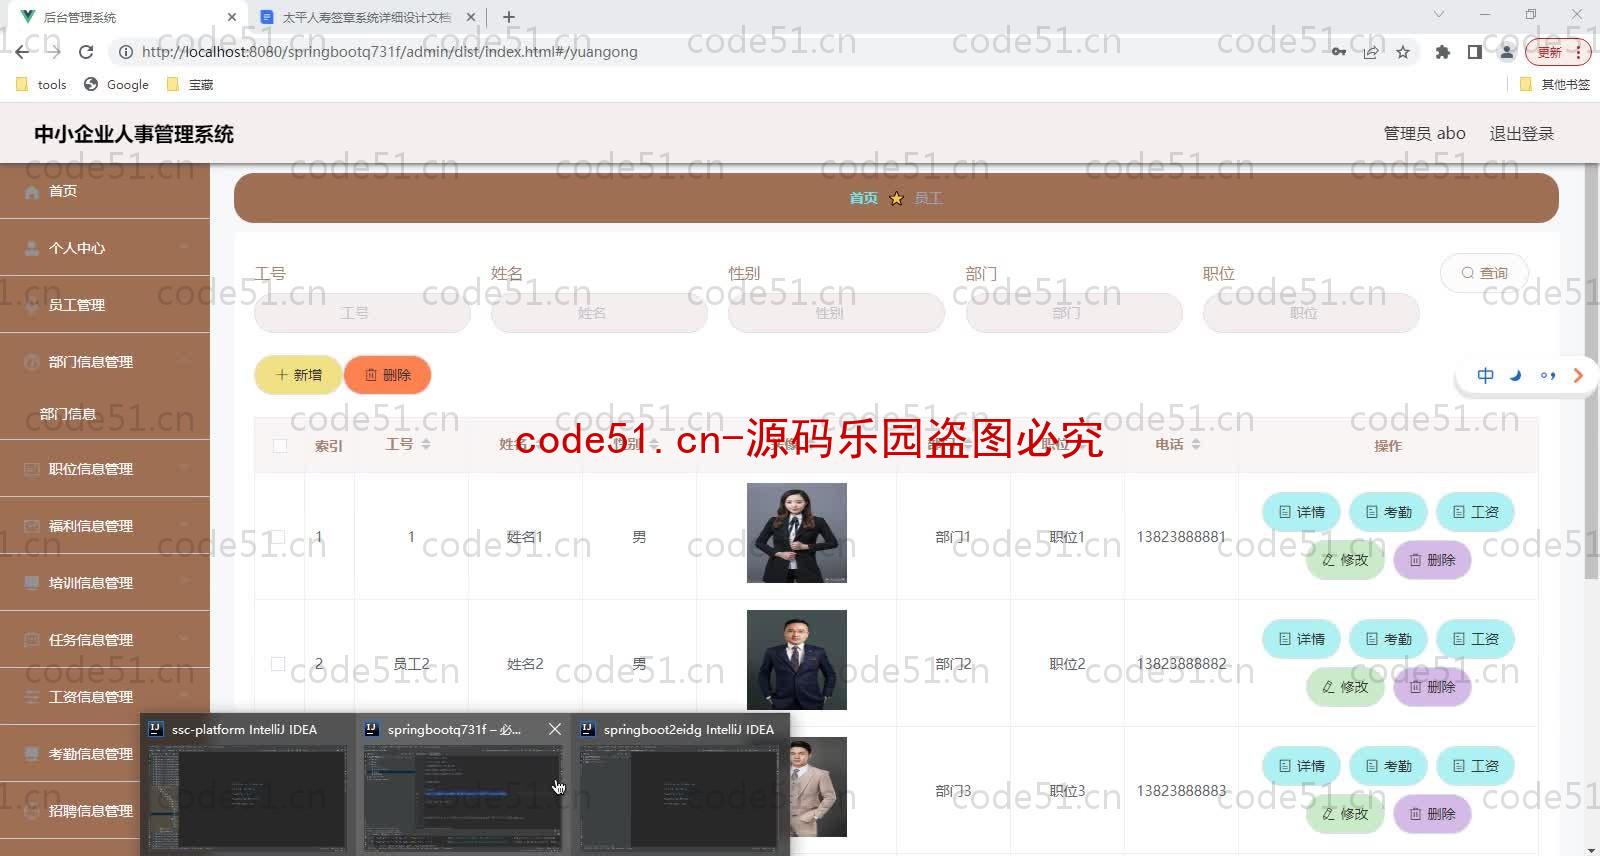Open 详情 for the 部门3 employee
Image resolution: width=1600 pixels, height=856 pixels.
(x=1301, y=766)
